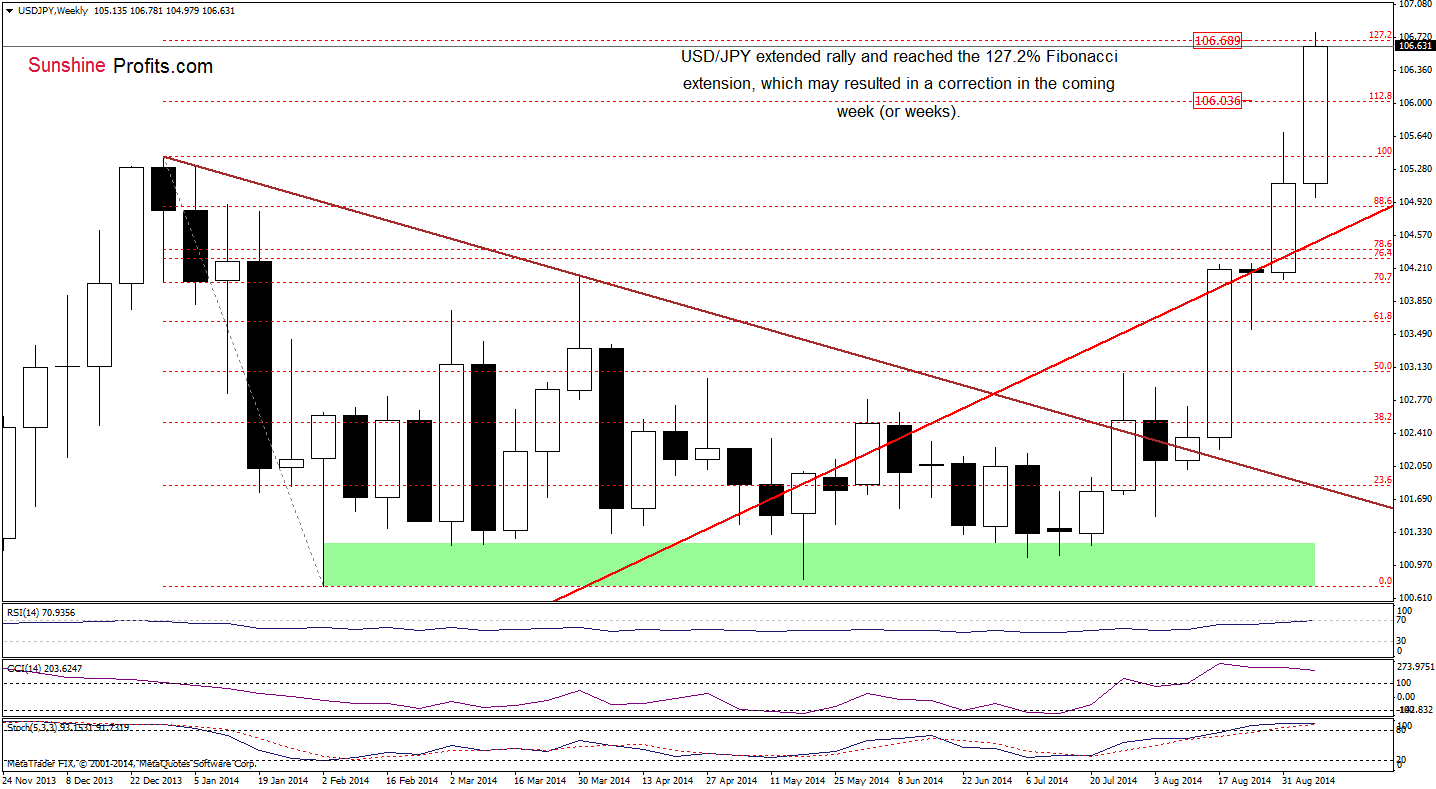Click price axis value 101.330

click(x=1415, y=532)
